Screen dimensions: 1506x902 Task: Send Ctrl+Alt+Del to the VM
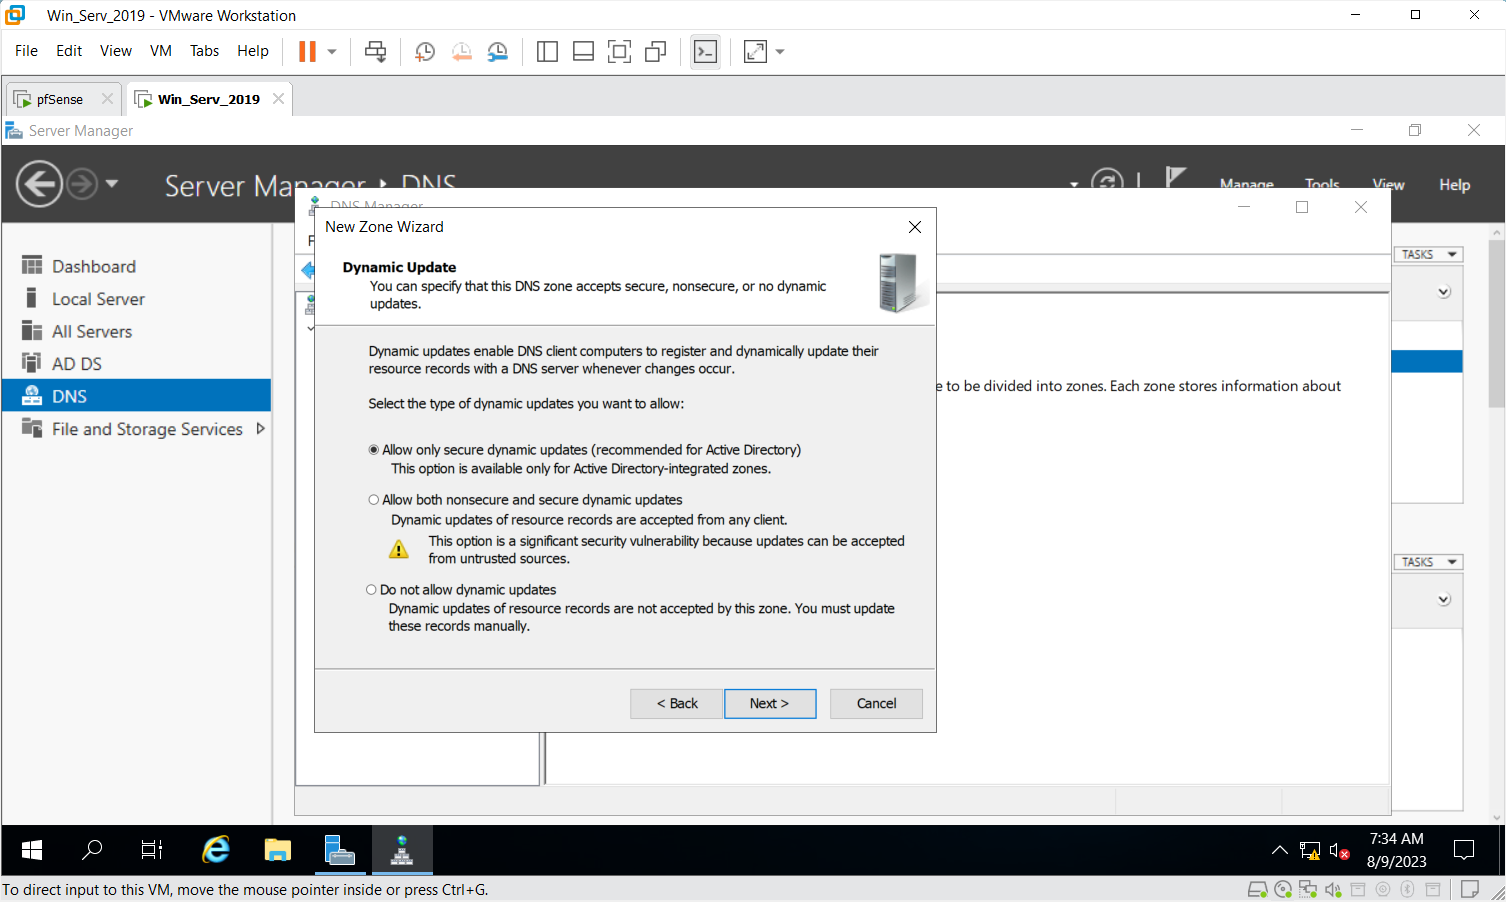376,52
